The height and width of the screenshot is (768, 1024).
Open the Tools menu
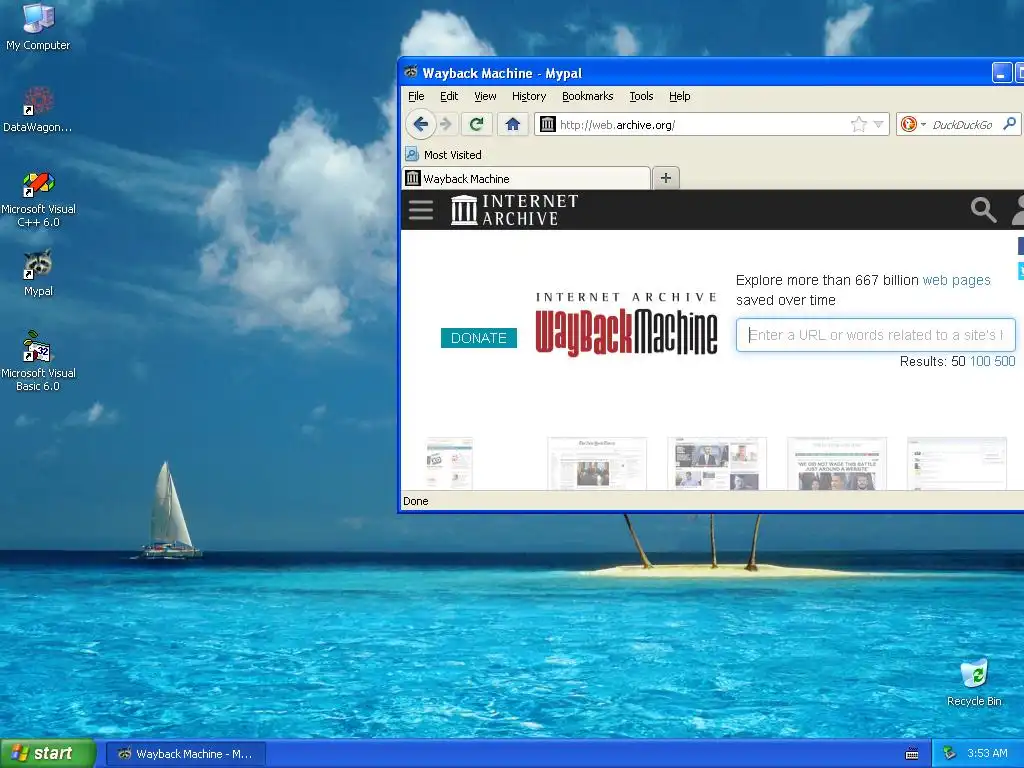[x=641, y=96]
